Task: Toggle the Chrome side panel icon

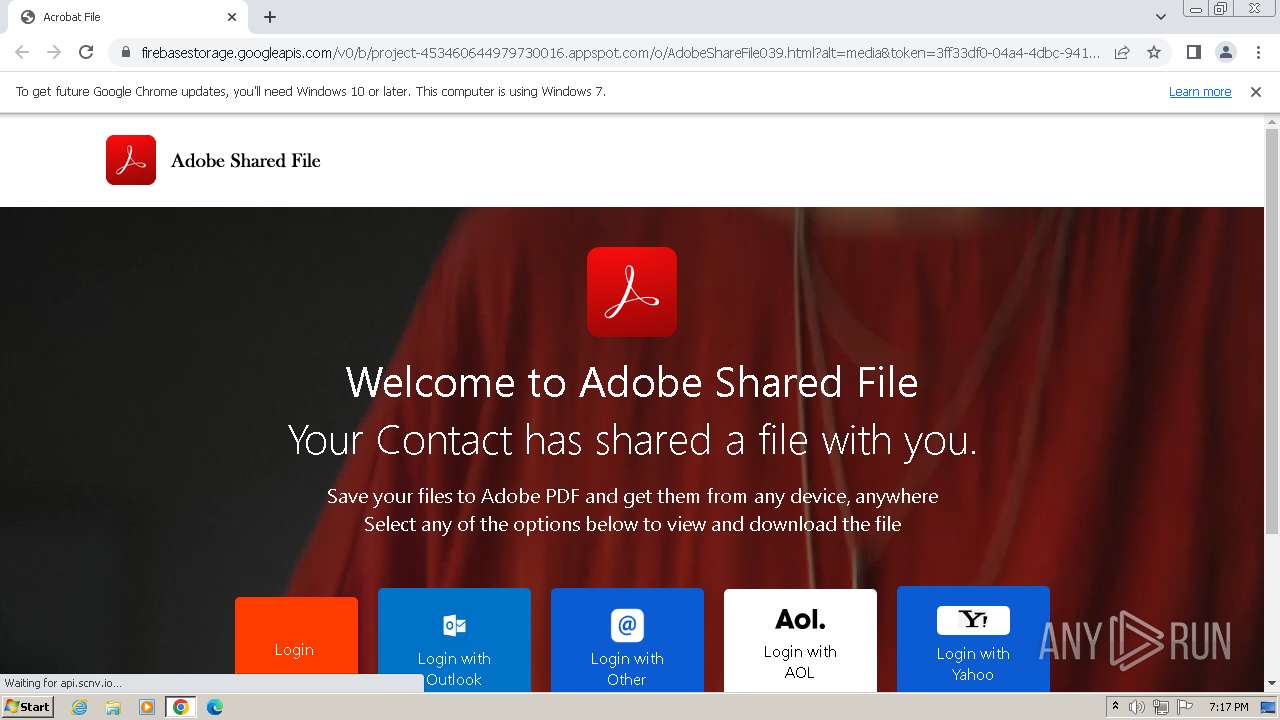Action: click(1193, 52)
